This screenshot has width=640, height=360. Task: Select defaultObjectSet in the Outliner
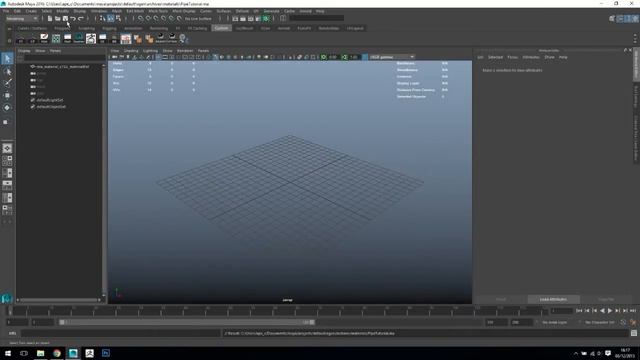click(51, 107)
